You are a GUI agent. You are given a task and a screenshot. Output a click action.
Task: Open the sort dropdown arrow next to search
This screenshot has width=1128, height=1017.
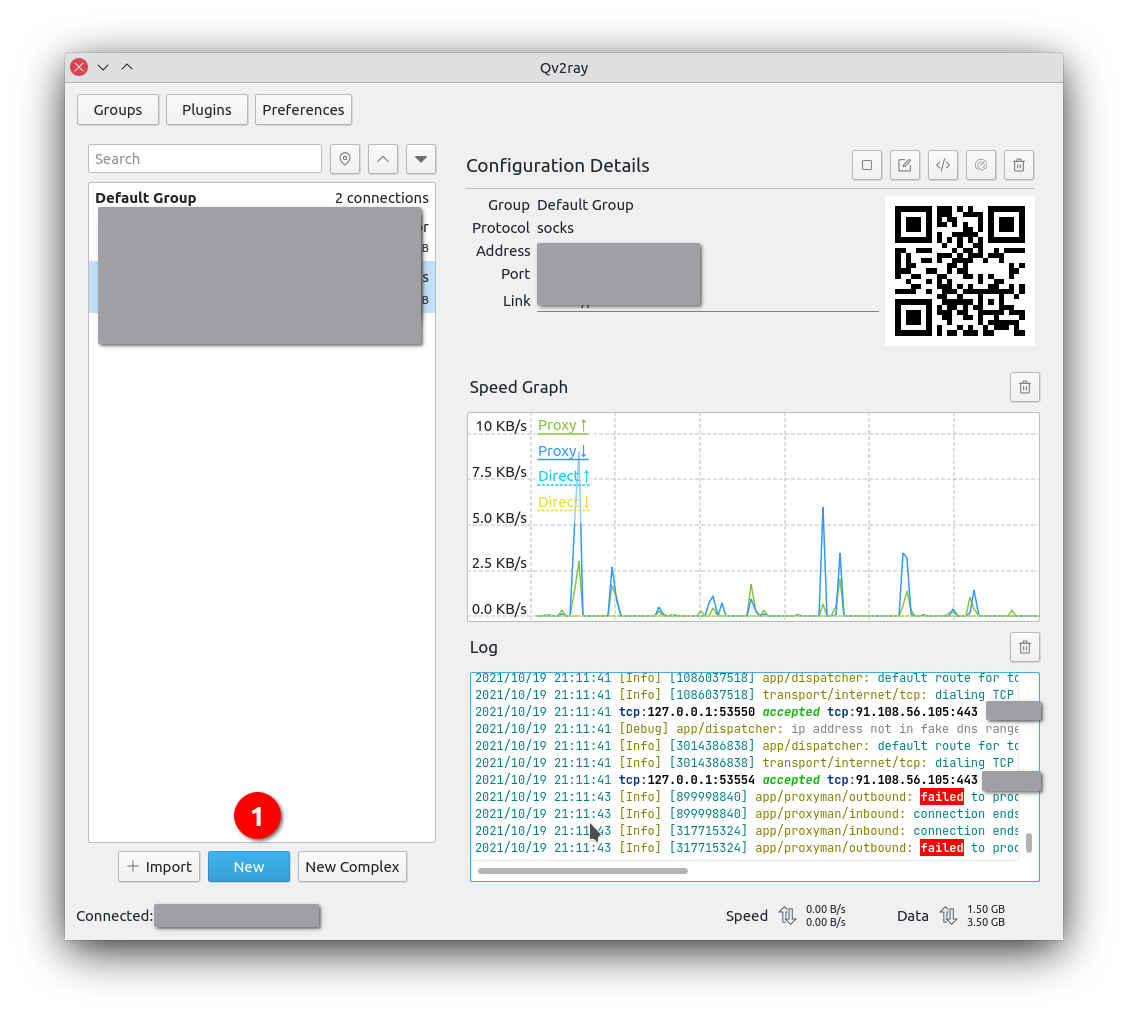pyautogui.click(x=421, y=159)
